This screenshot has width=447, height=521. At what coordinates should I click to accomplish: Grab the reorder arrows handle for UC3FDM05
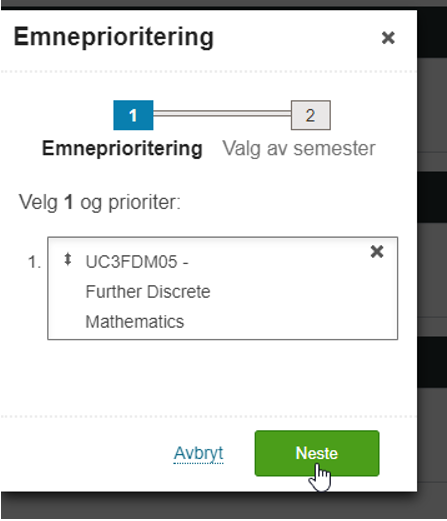coord(68,260)
